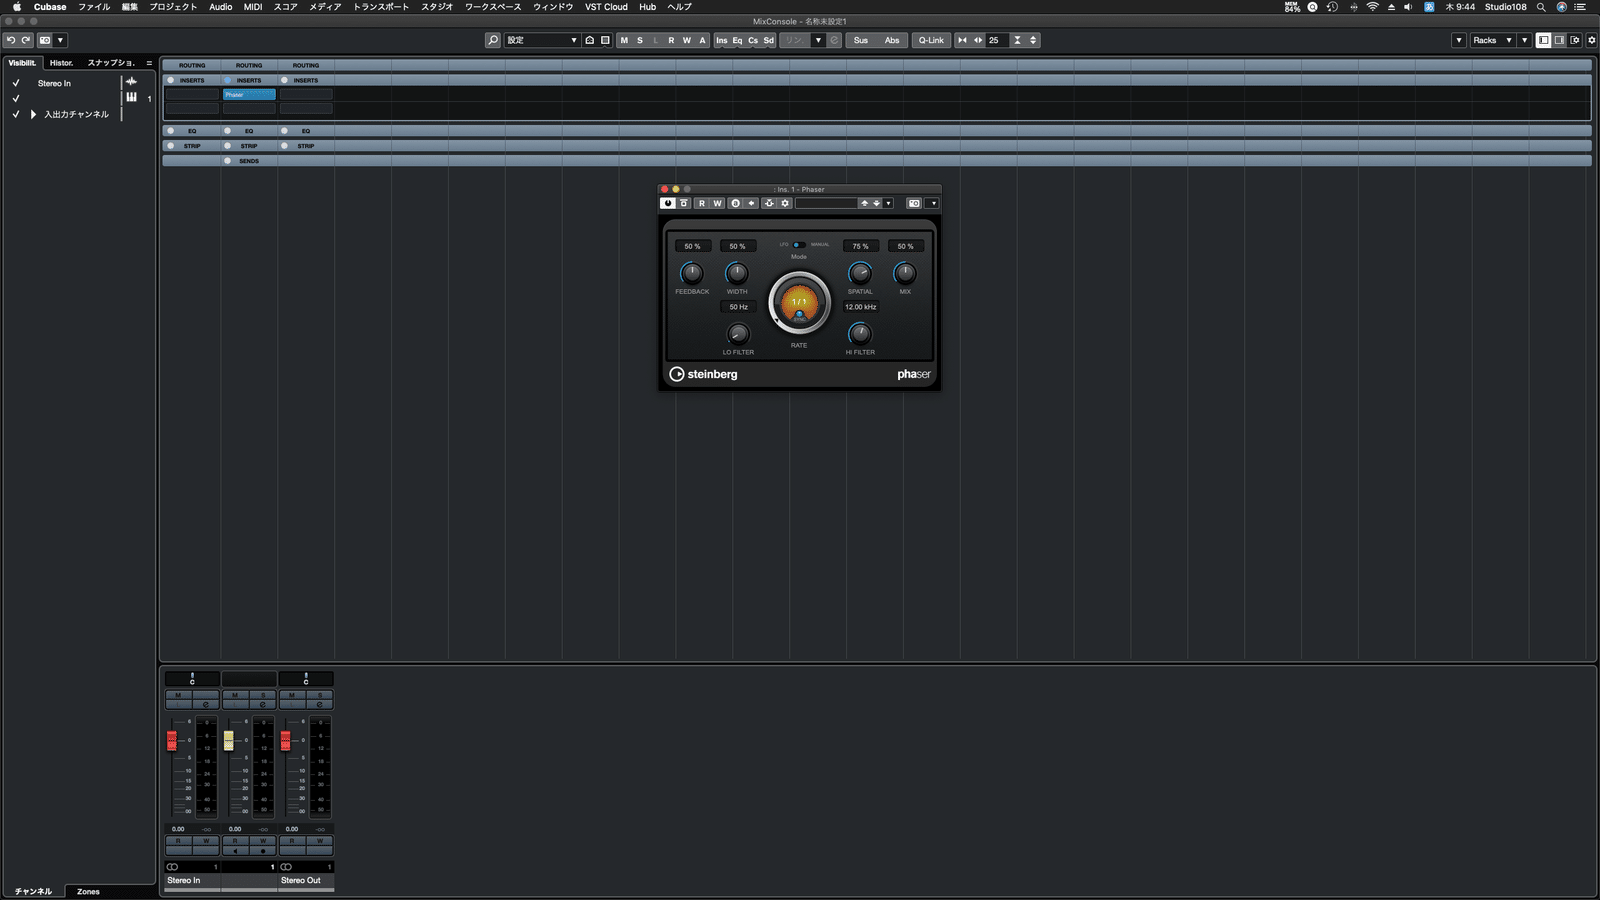Click the undo arrow in MixConsole toolbar

coord(10,40)
